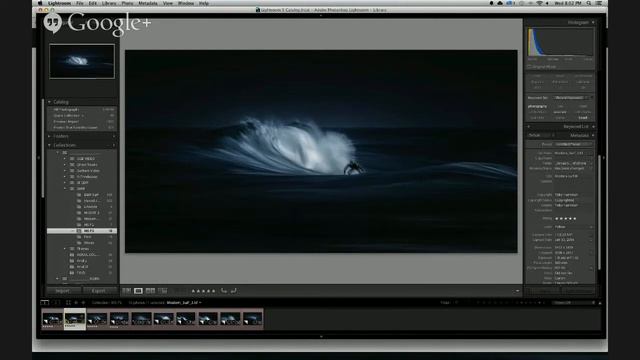640x360 pixels.
Task: Open the View menu
Action: click(168, 3)
